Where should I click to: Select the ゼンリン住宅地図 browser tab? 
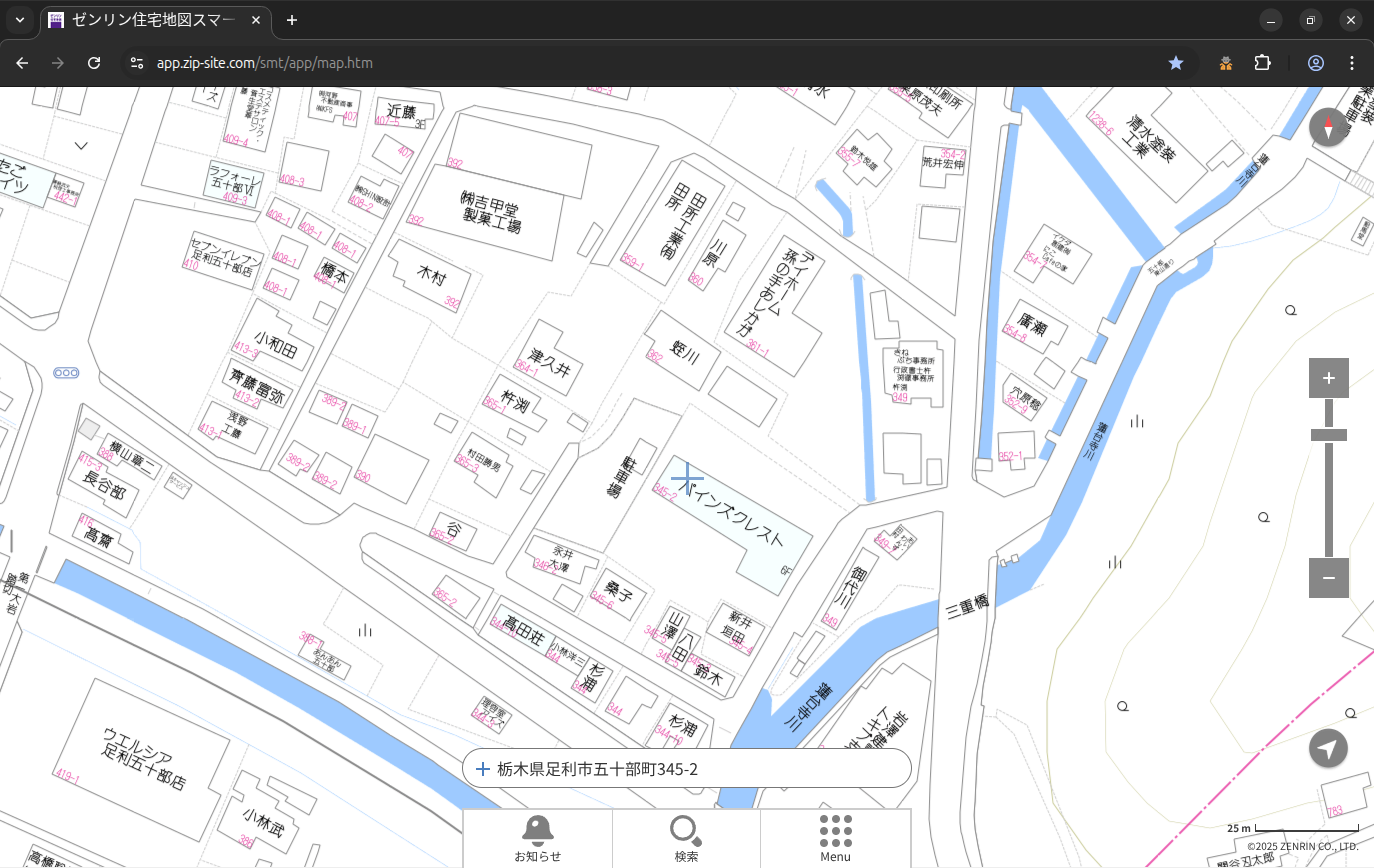click(155, 20)
